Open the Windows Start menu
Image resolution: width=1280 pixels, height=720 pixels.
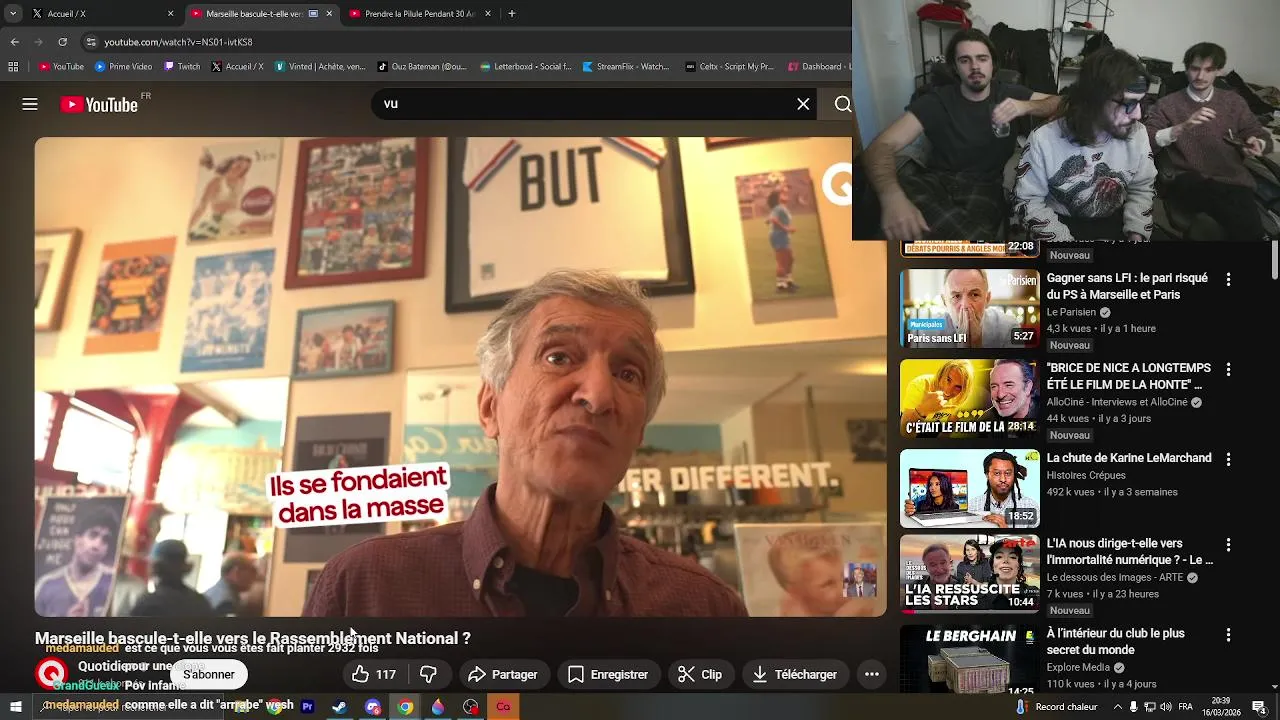tap(15, 707)
